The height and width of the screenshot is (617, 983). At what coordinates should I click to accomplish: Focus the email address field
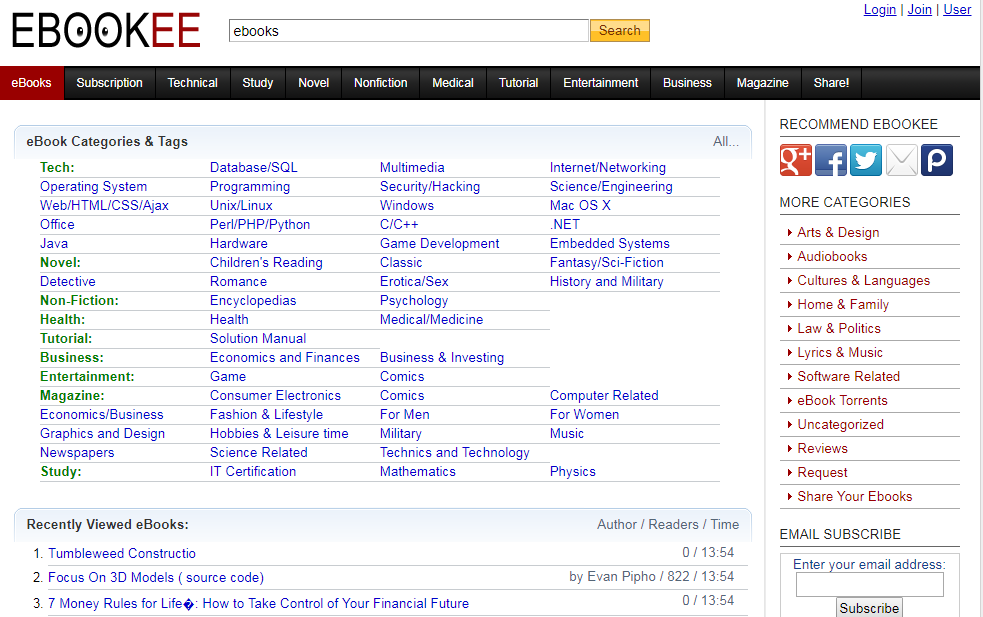click(x=870, y=585)
